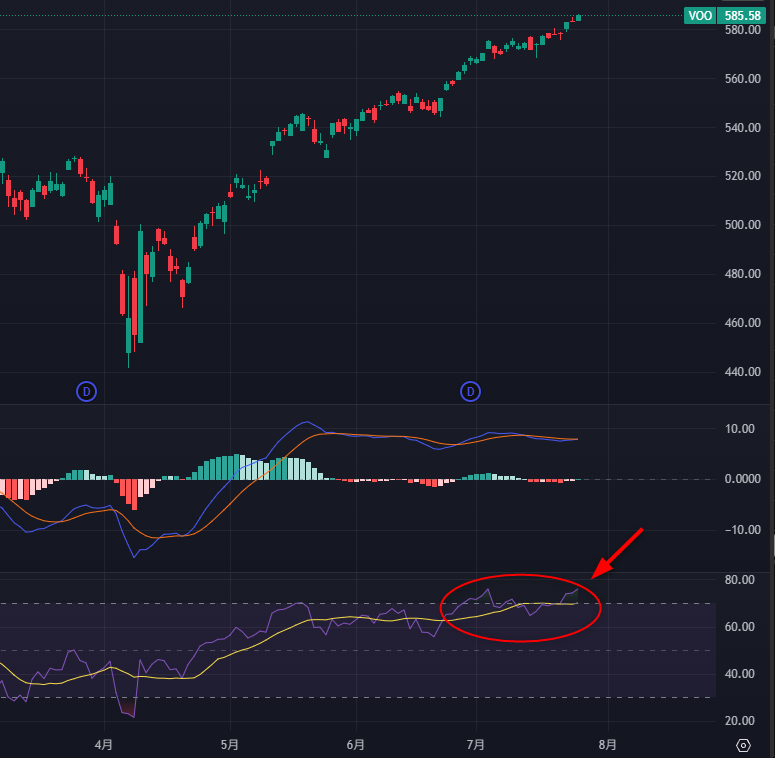Click the 520.00 price axis label

tap(742, 176)
